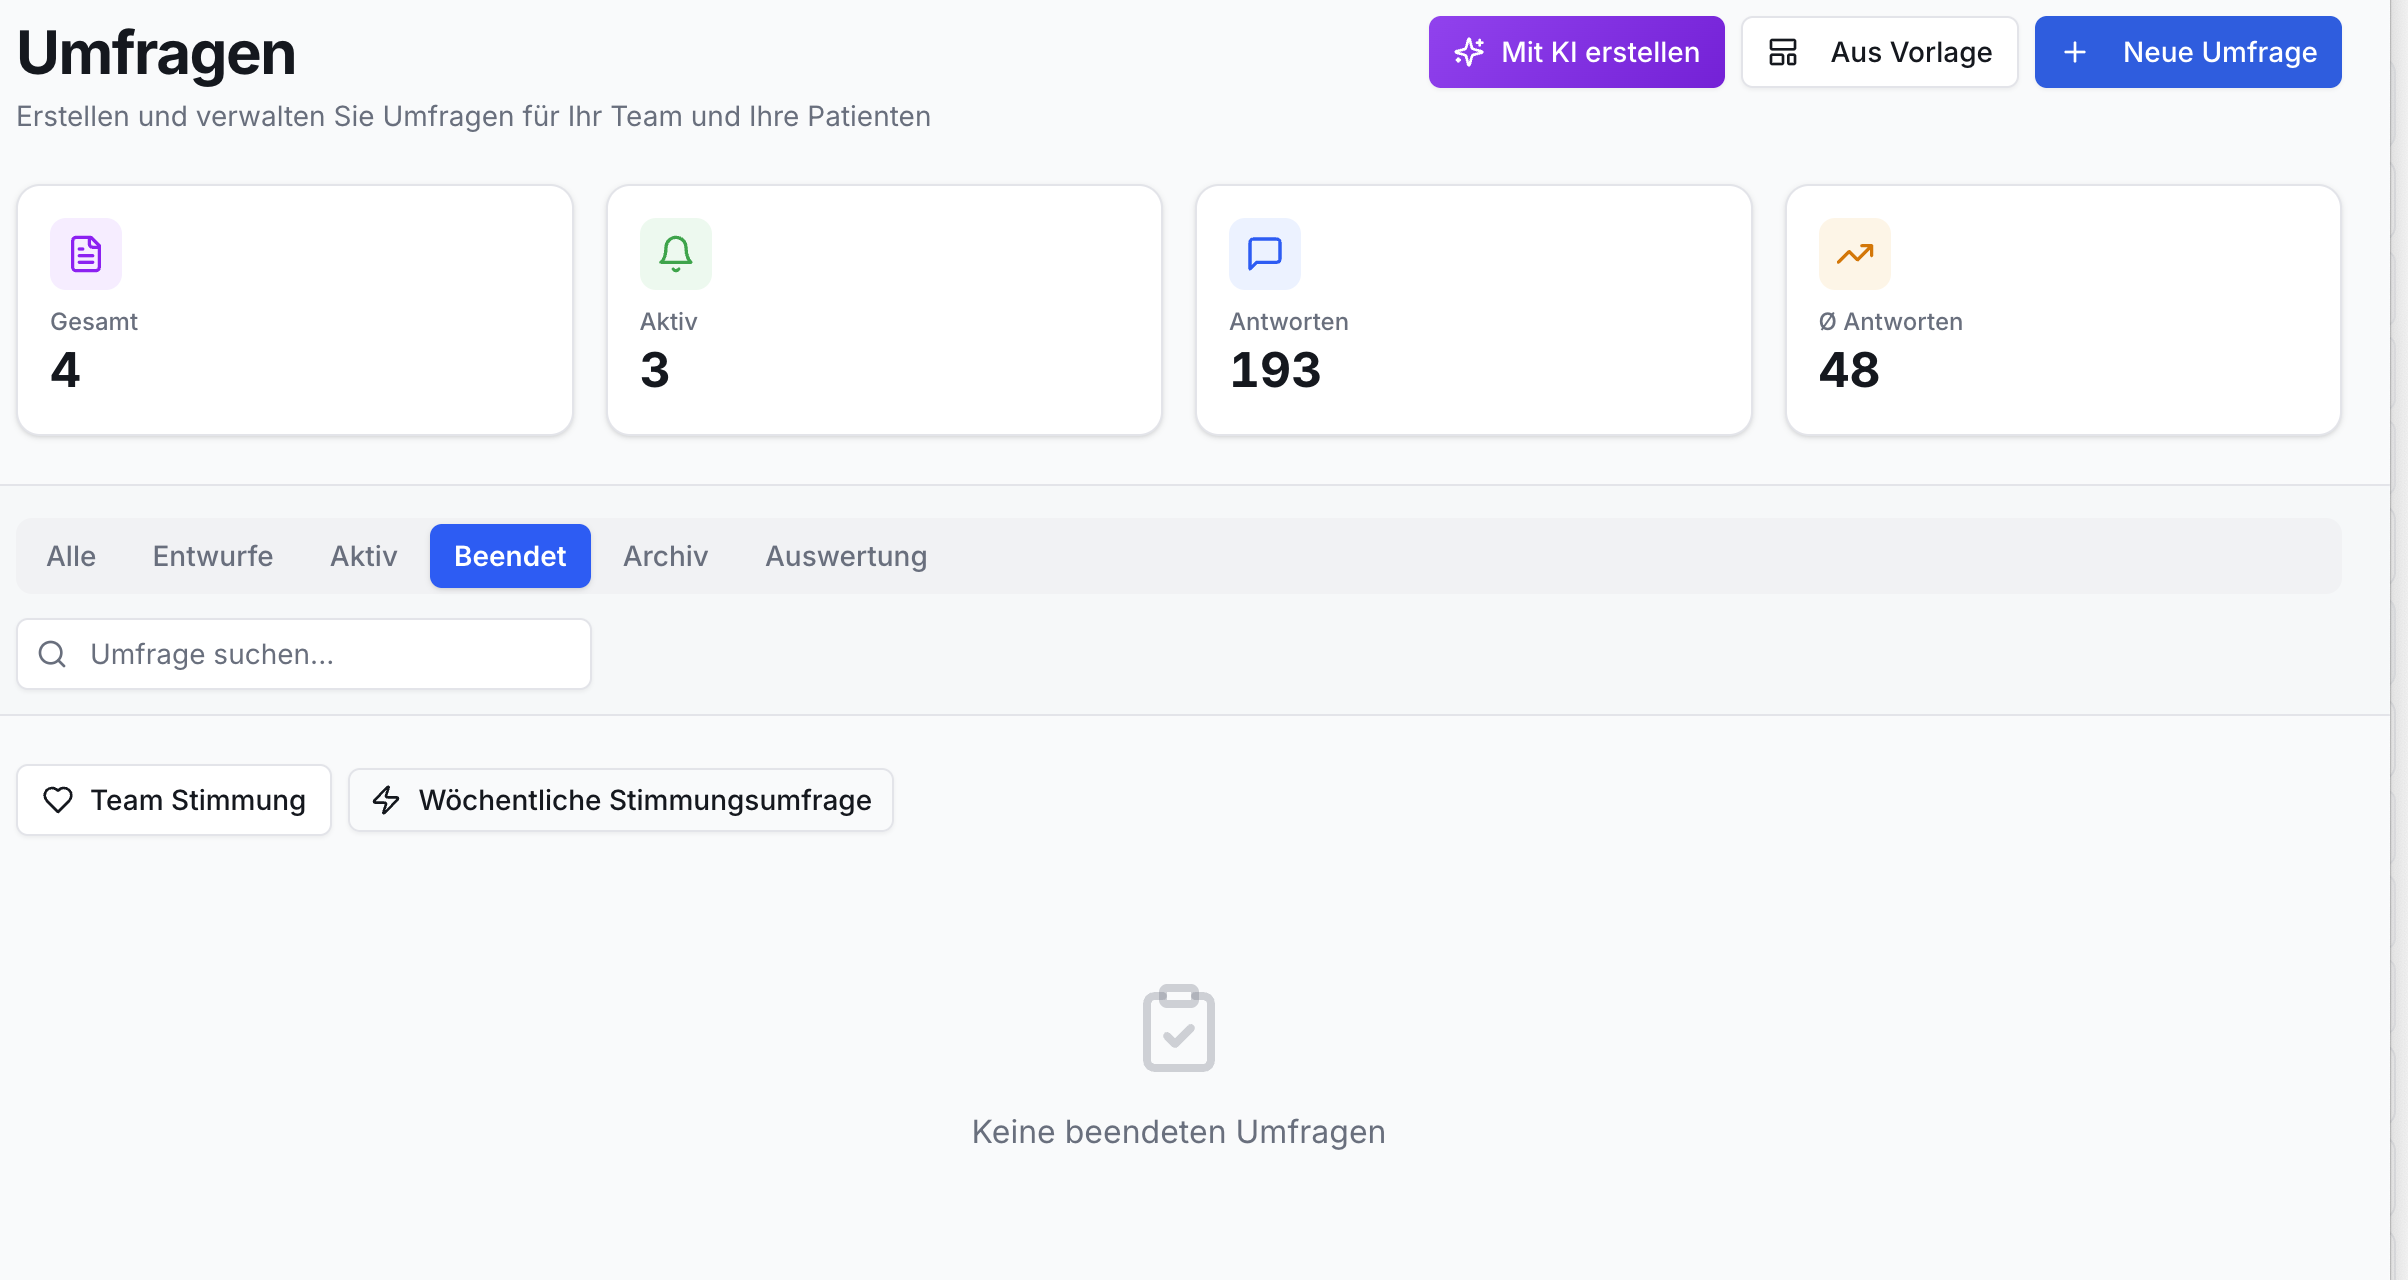Create a survey with Mit KI erstellen

click(x=1576, y=52)
